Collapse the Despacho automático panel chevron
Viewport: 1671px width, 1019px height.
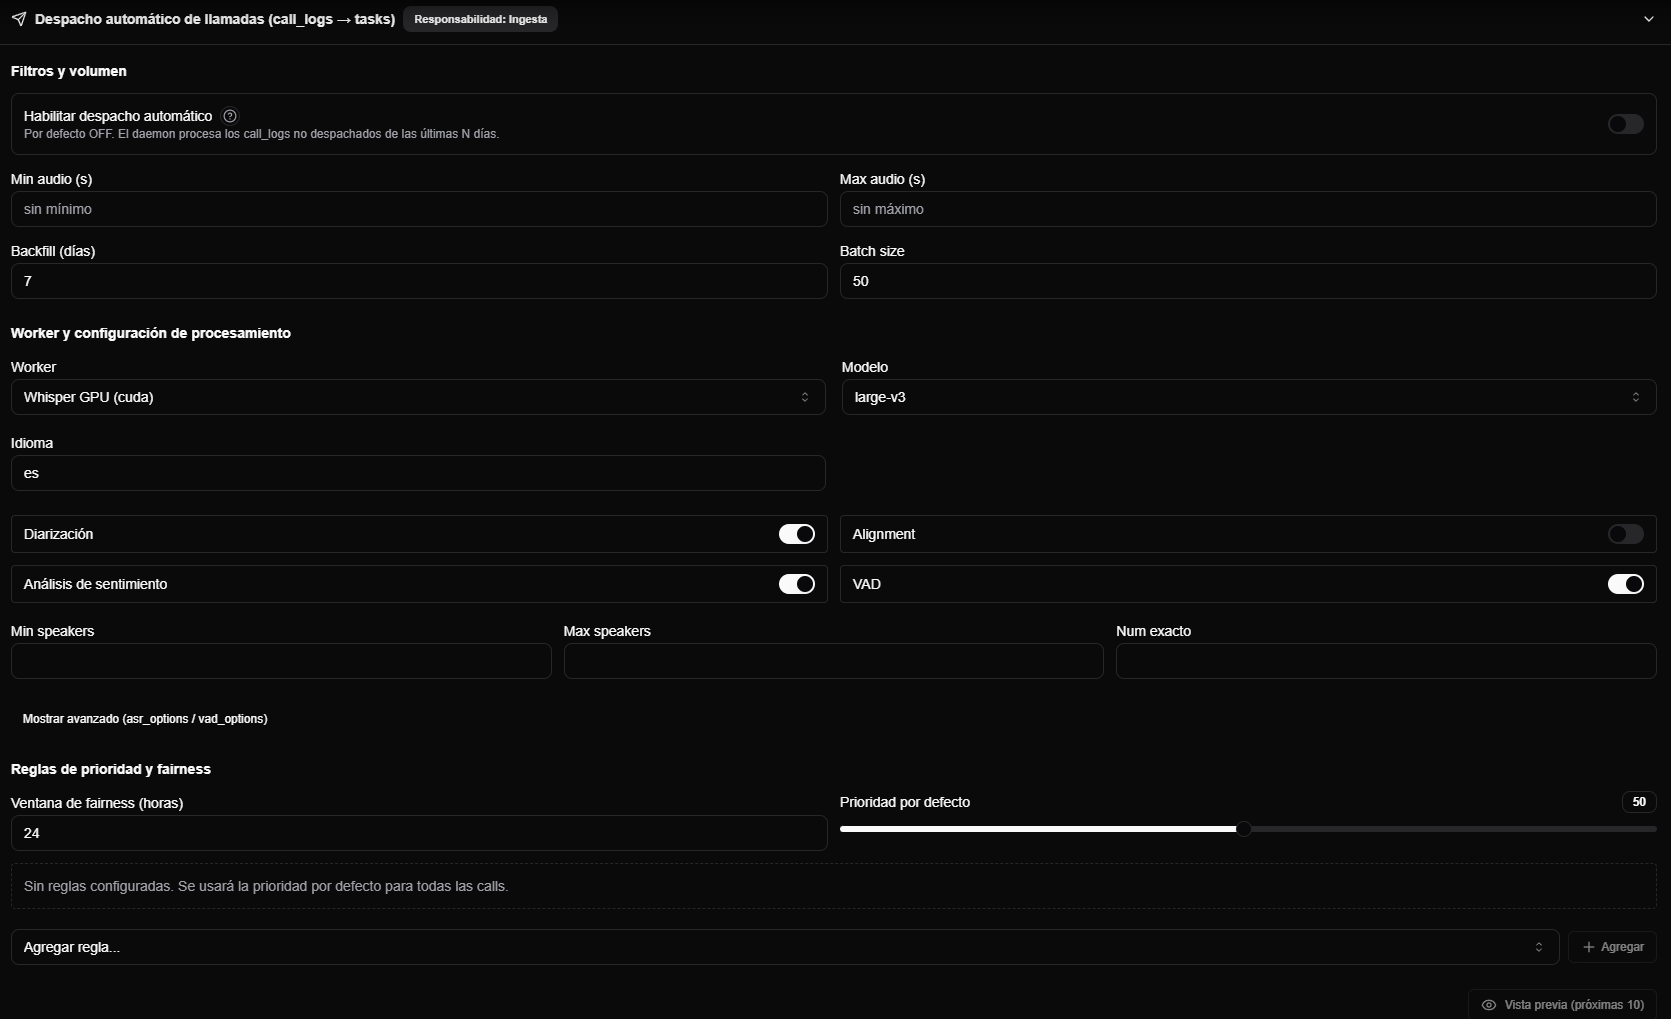(x=1649, y=19)
